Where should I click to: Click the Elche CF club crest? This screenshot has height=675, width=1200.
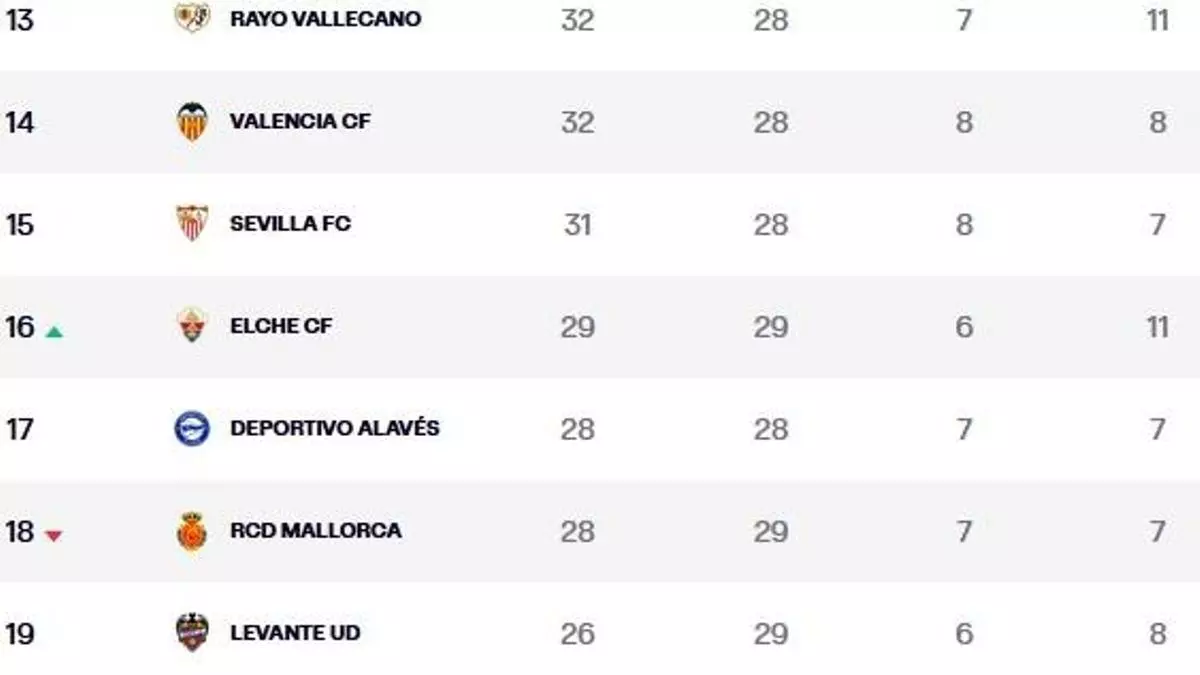[192, 326]
